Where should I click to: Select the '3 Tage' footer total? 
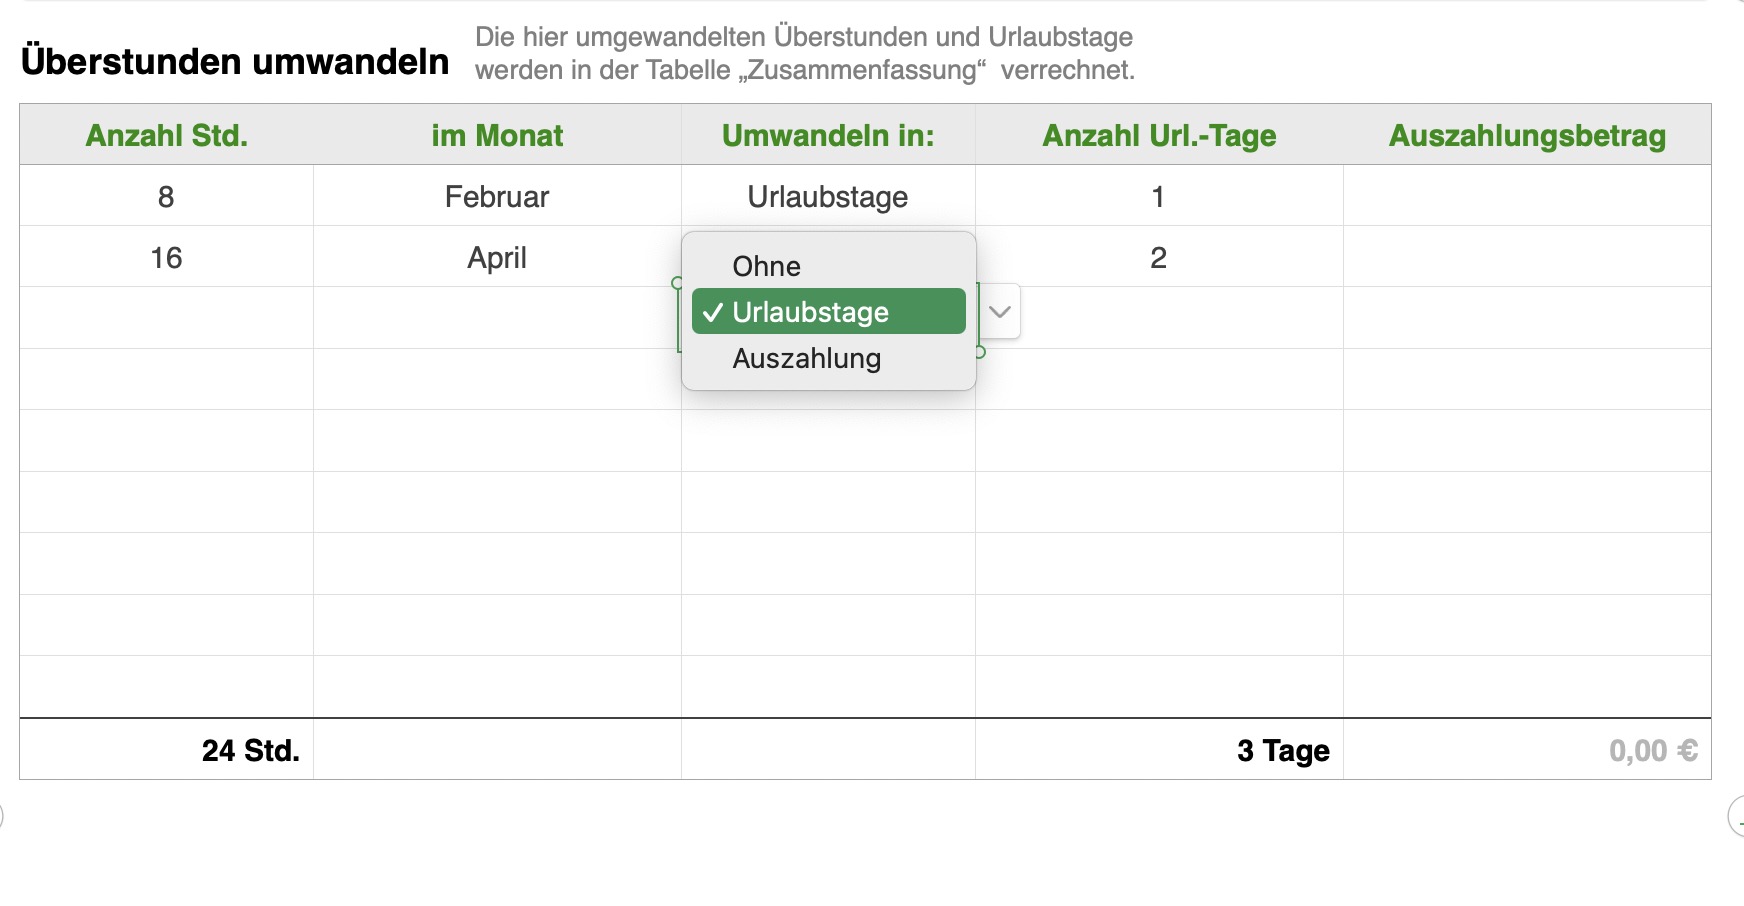pyautogui.click(x=1283, y=750)
